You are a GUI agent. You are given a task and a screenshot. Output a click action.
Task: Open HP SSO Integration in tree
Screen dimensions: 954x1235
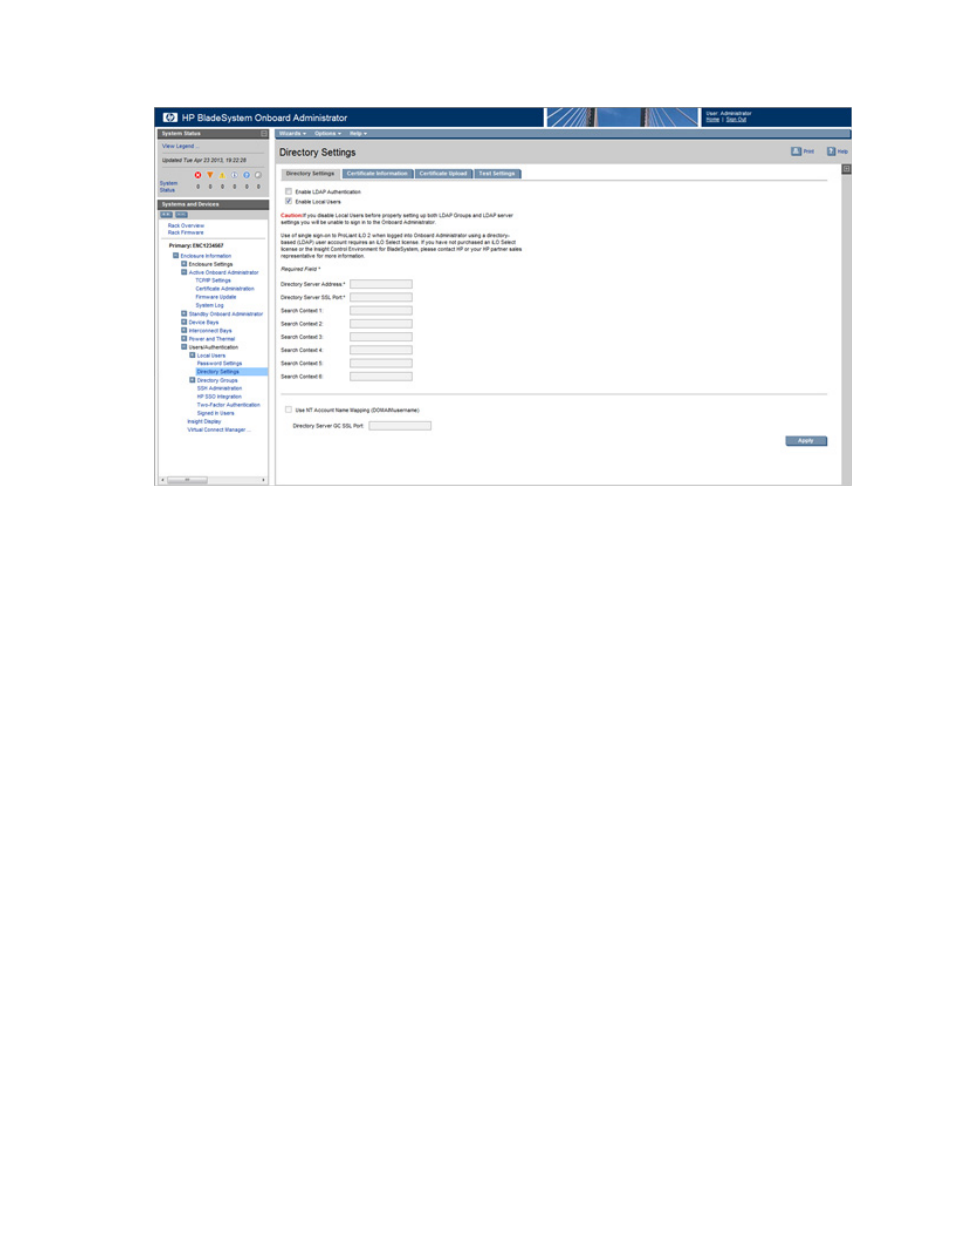219,396
